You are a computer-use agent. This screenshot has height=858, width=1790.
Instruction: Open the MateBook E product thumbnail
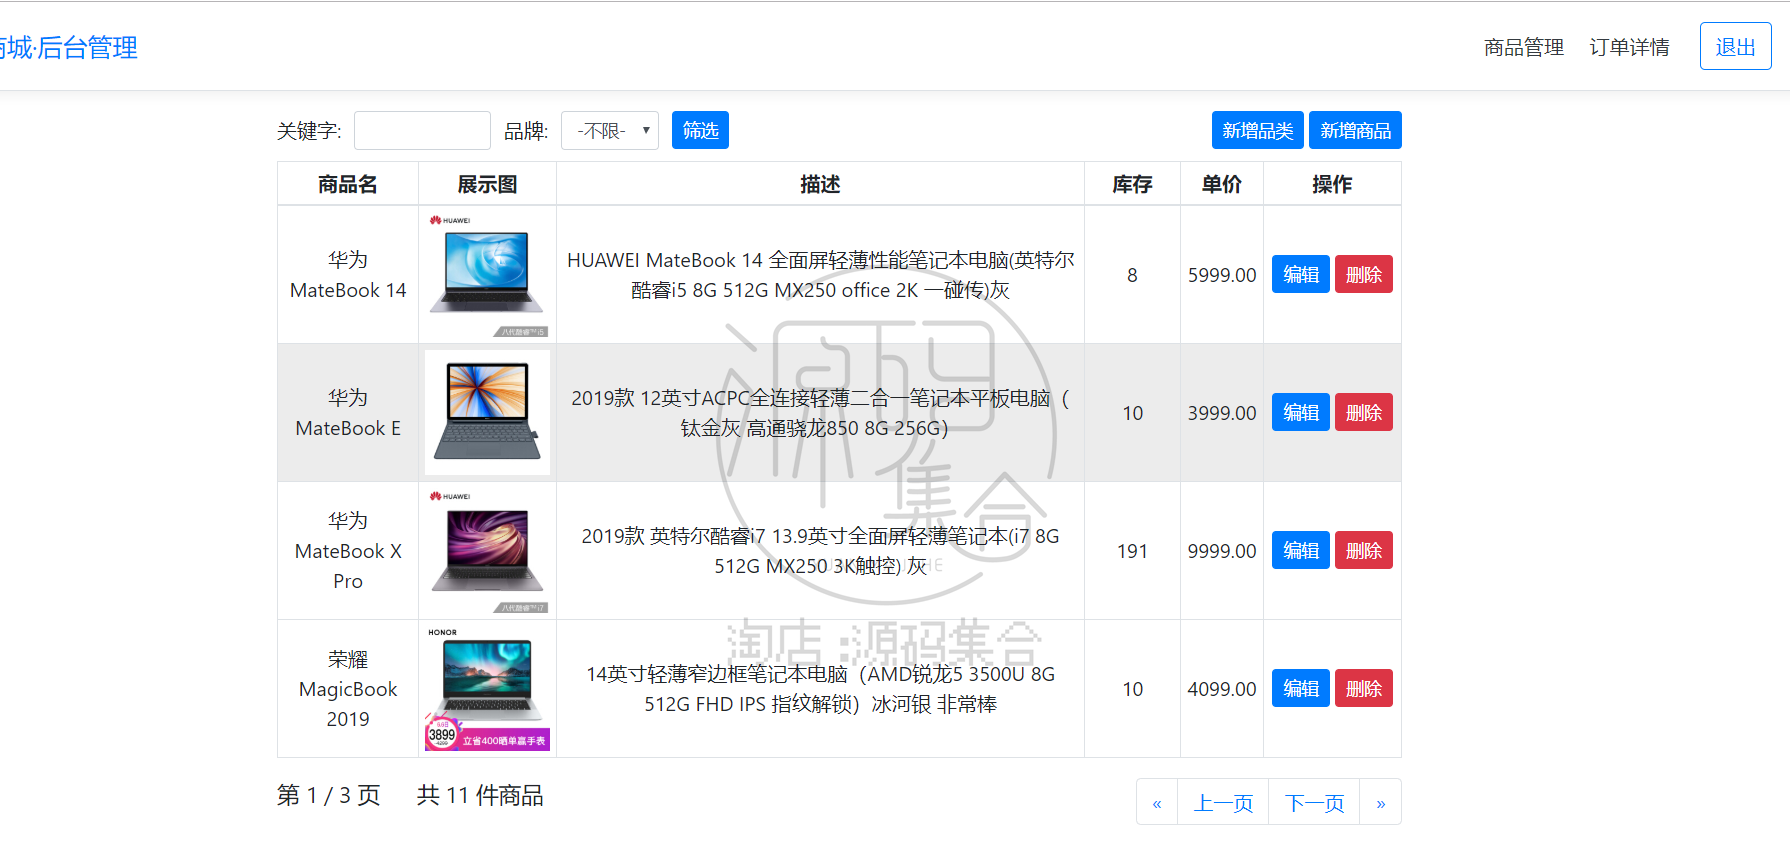coord(487,412)
